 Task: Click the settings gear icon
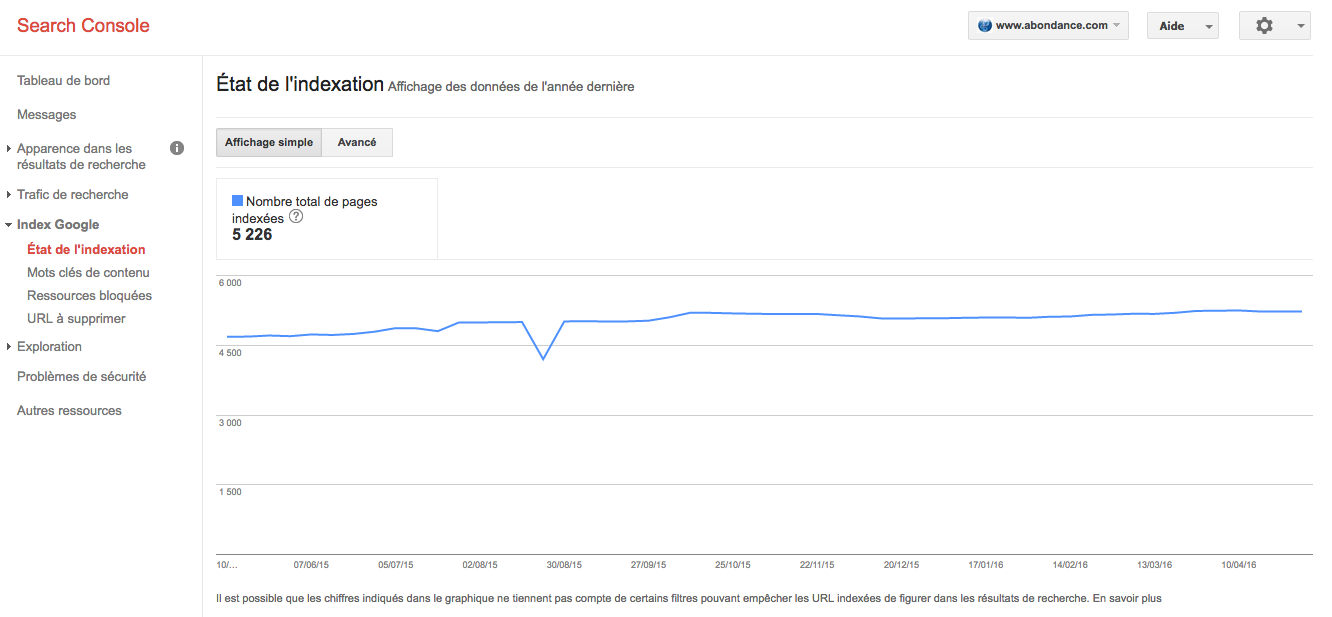pyautogui.click(x=1265, y=26)
